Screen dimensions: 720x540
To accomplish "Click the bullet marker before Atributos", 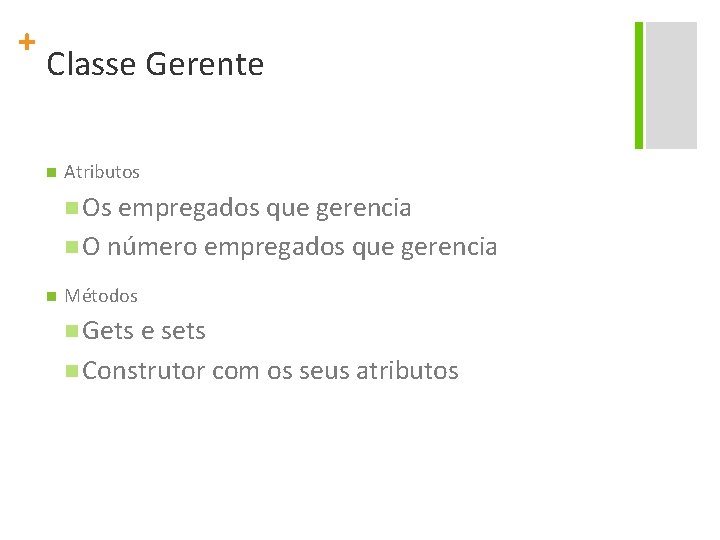I will coord(50,173).
